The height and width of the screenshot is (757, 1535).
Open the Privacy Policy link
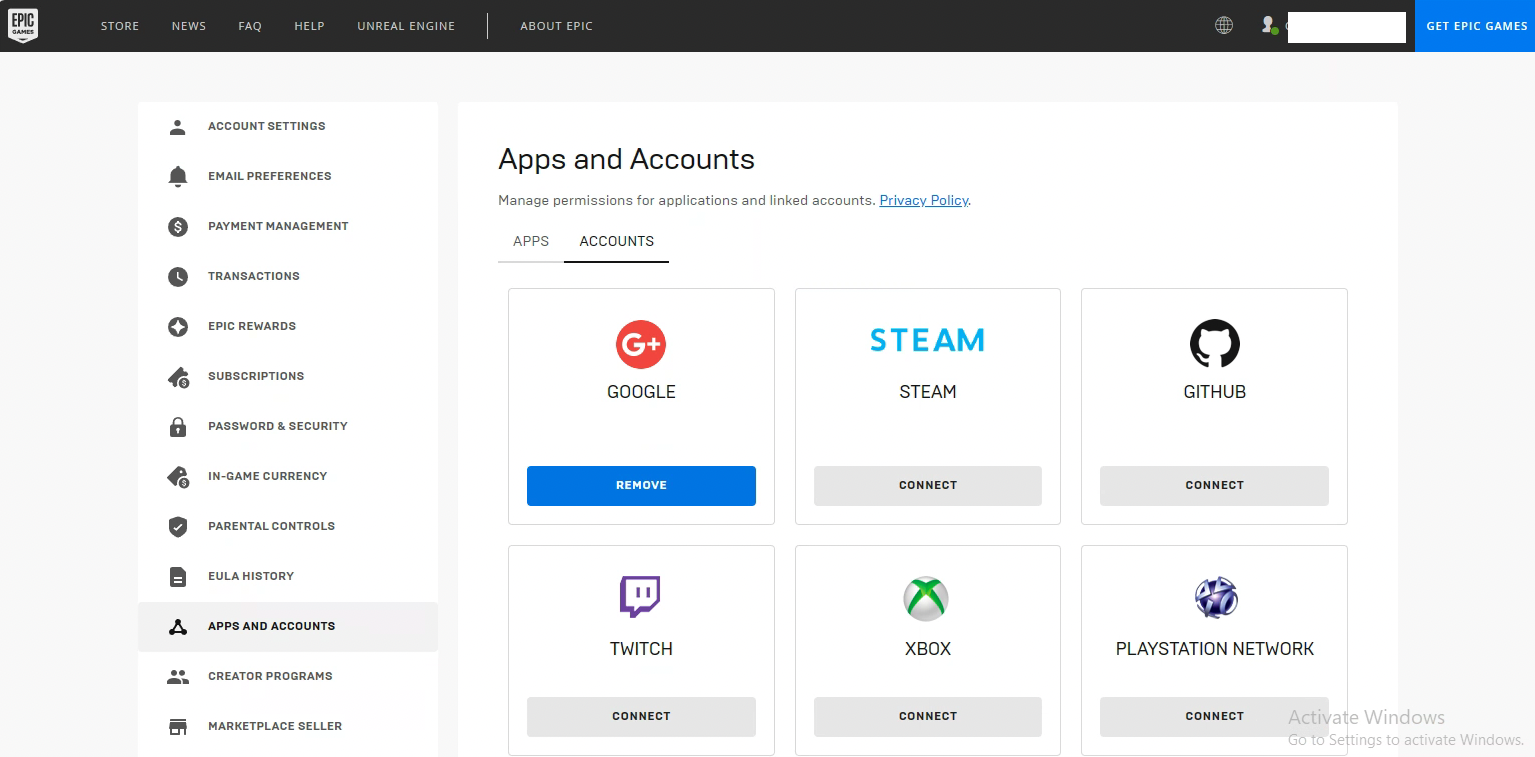click(924, 200)
